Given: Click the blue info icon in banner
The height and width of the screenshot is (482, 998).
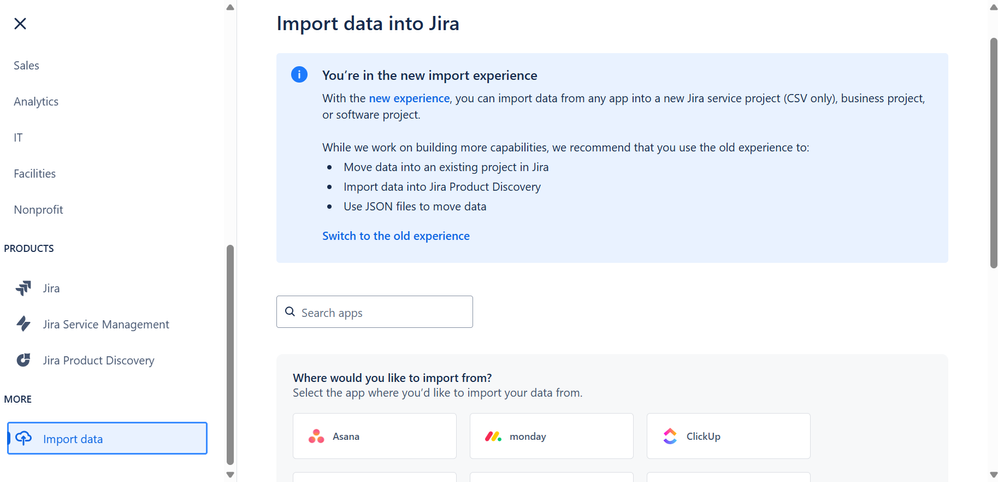Looking at the screenshot, I should coord(299,75).
